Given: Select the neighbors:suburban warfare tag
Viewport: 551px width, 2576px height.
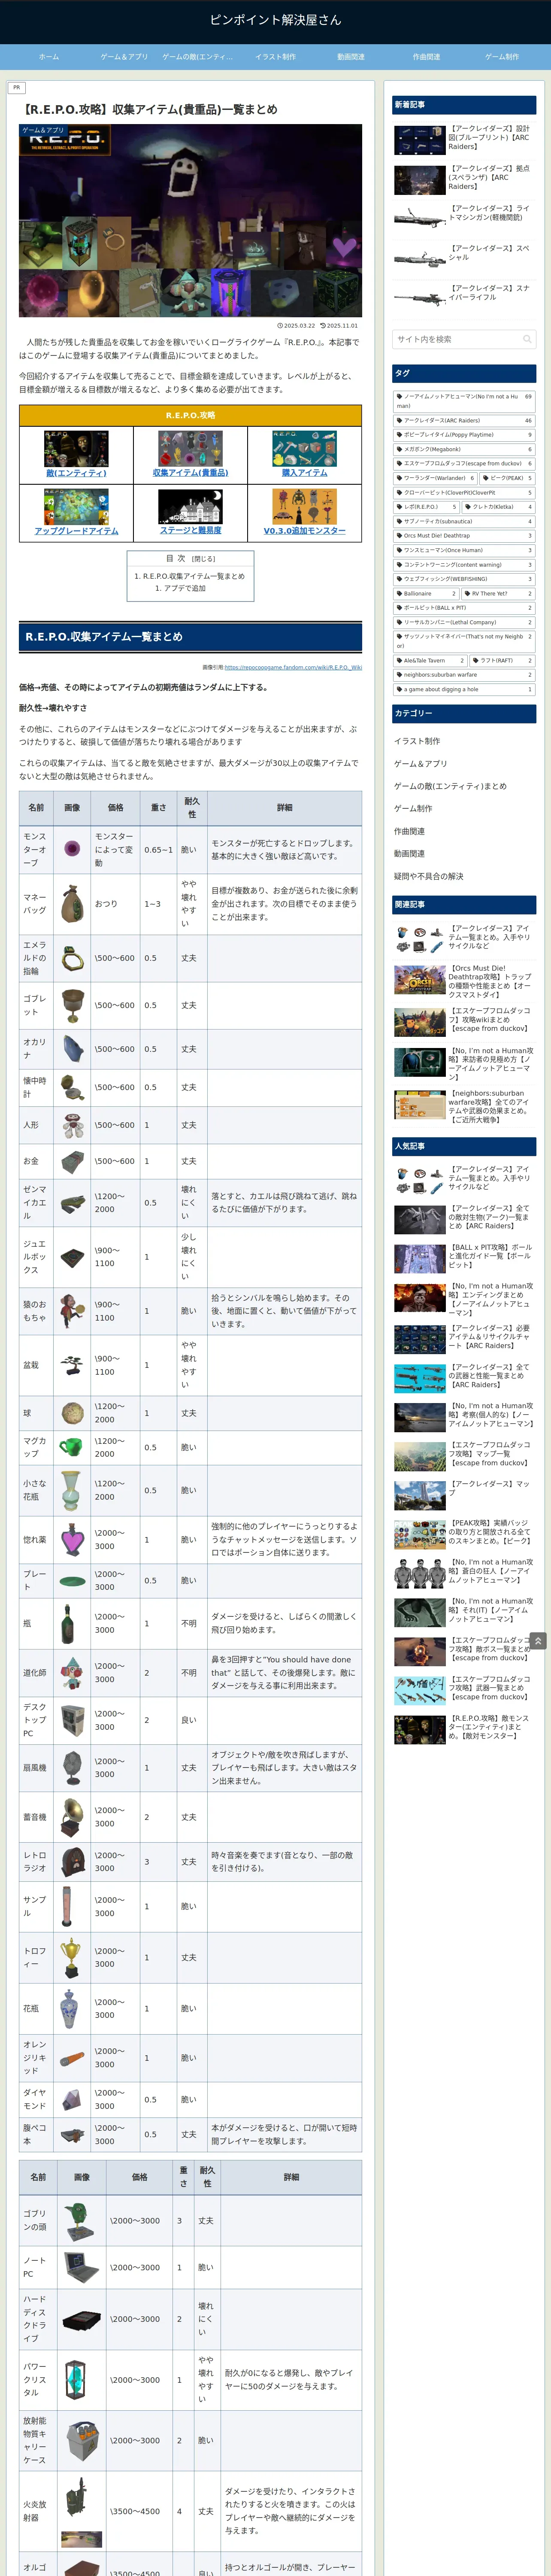Looking at the screenshot, I should pyautogui.click(x=464, y=675).
